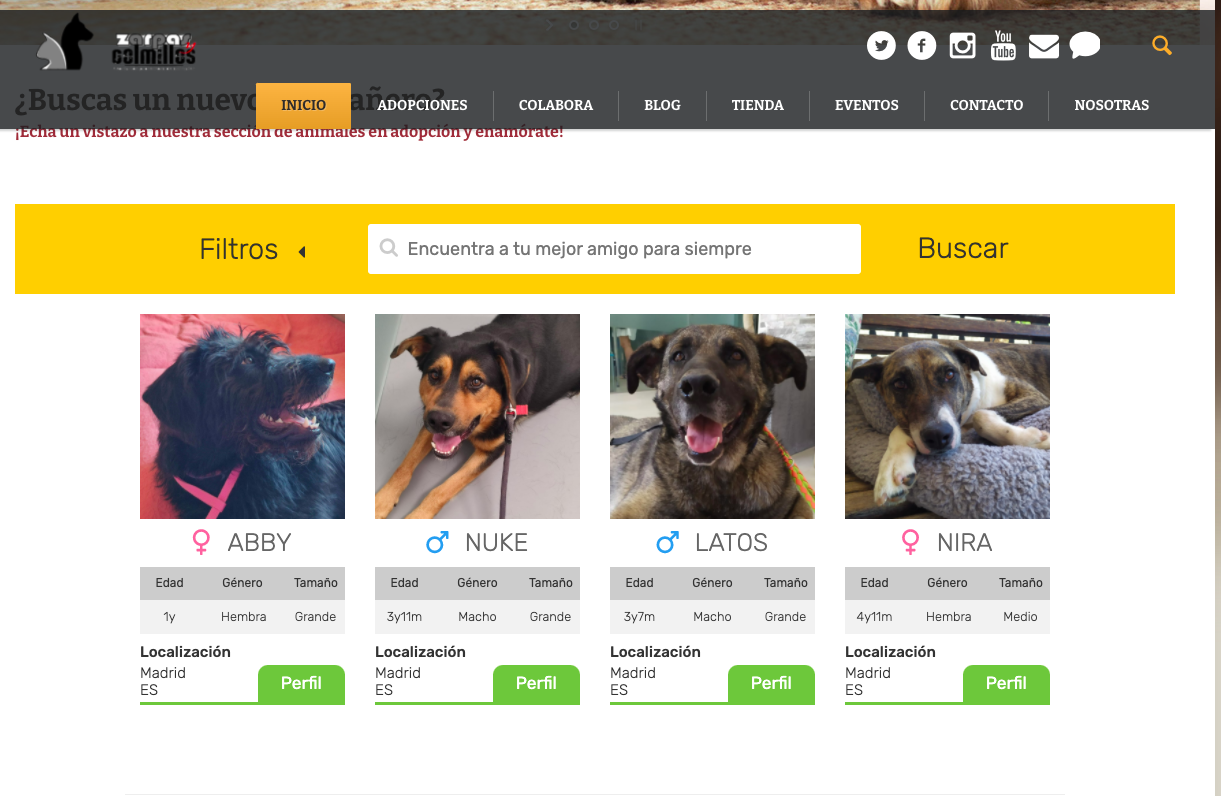Go to the INICIO menu item

(303, 105)
